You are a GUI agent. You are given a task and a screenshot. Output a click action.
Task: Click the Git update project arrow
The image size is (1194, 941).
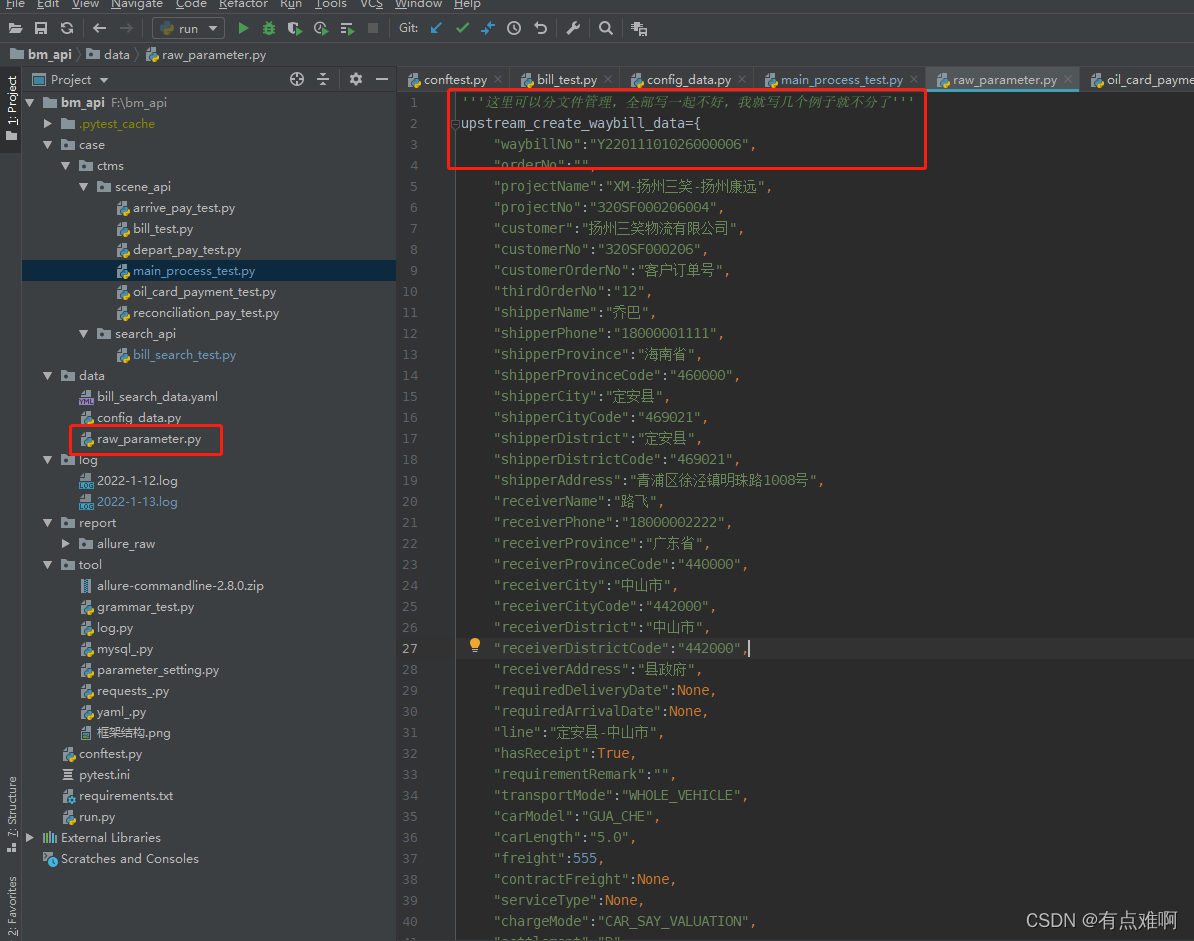436,28
